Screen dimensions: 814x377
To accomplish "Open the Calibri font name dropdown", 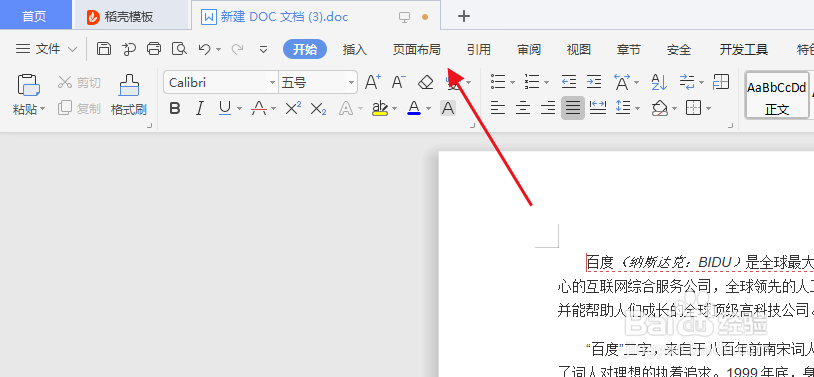I will [272, 82].
